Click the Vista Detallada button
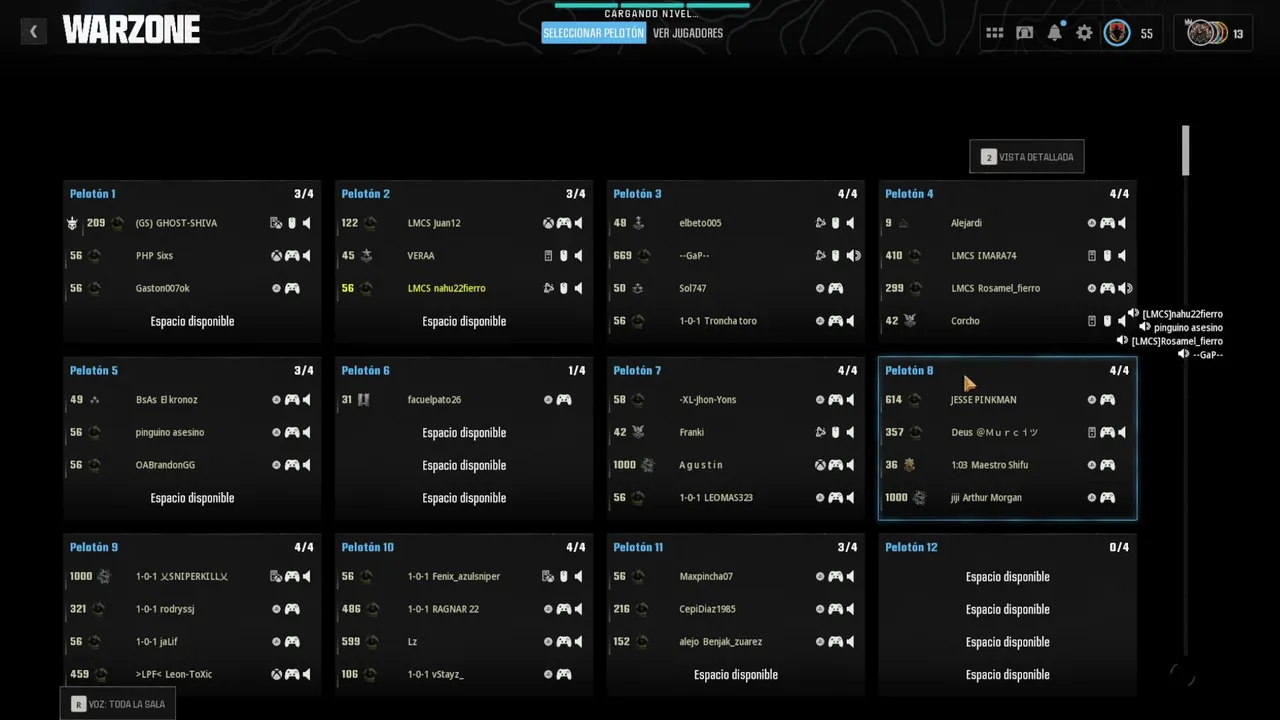Screen dimensions: 1280x720 coord(1027,157)
